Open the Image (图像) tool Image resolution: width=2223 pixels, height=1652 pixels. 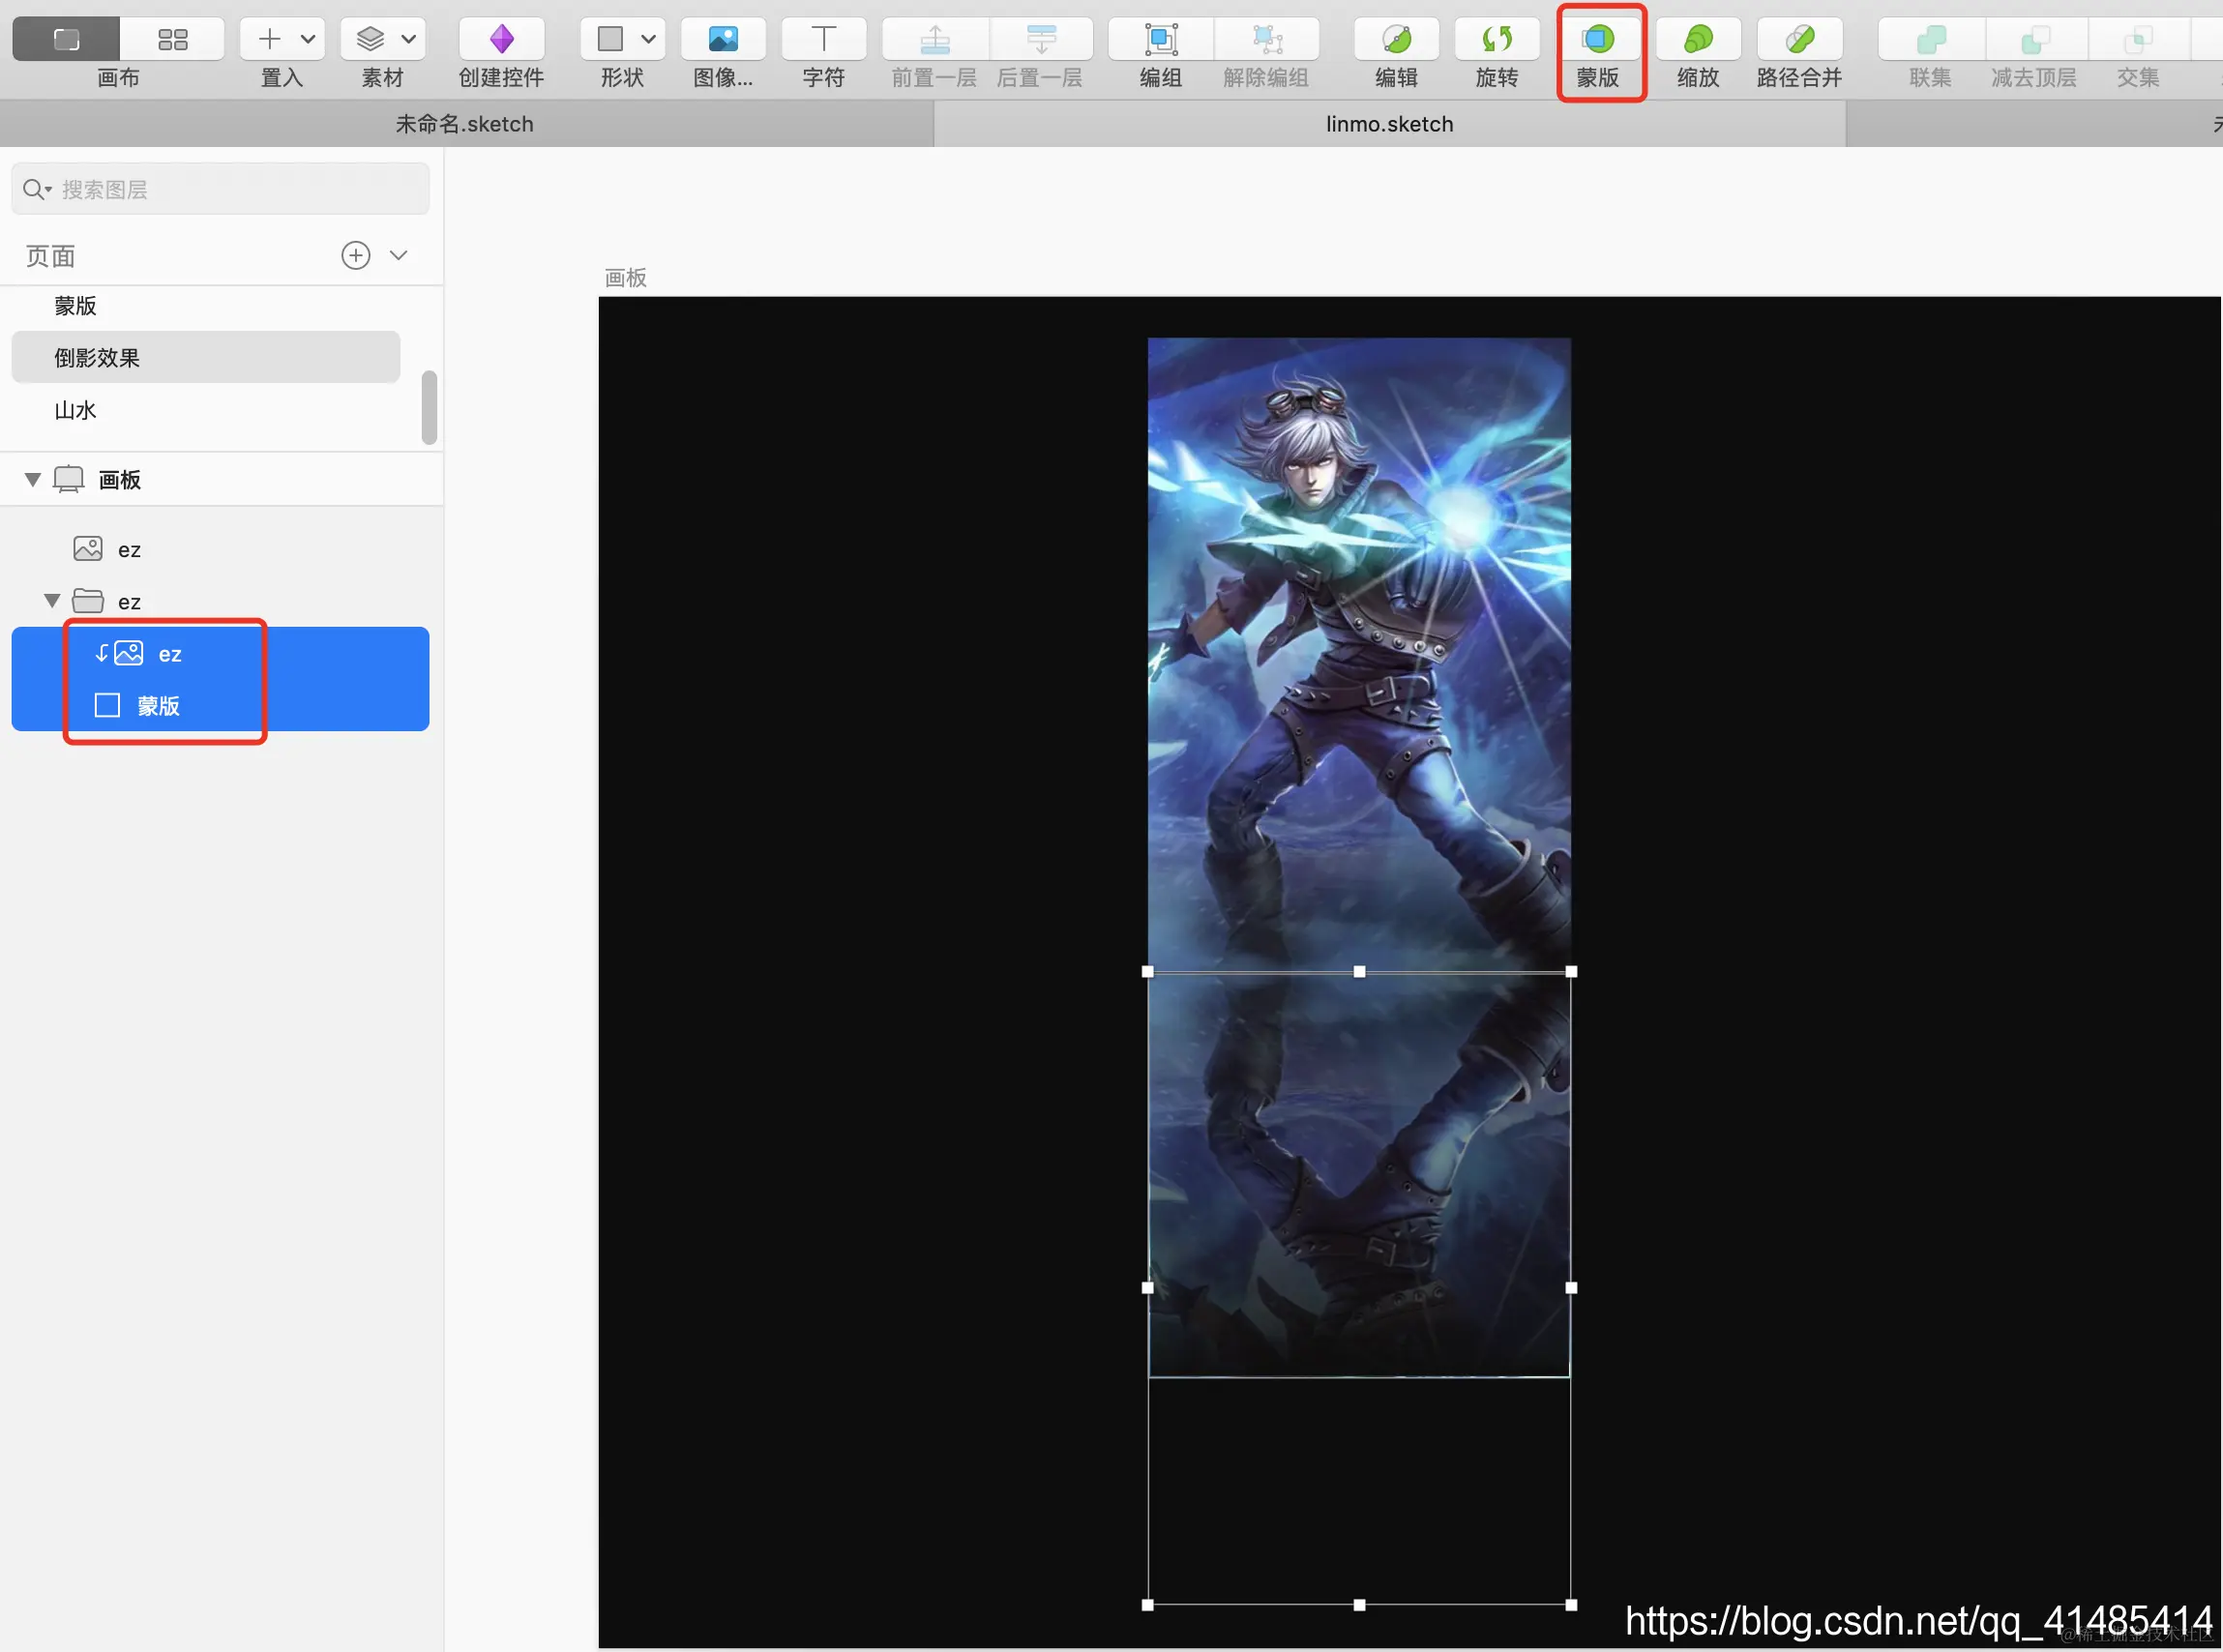point(722,41)
